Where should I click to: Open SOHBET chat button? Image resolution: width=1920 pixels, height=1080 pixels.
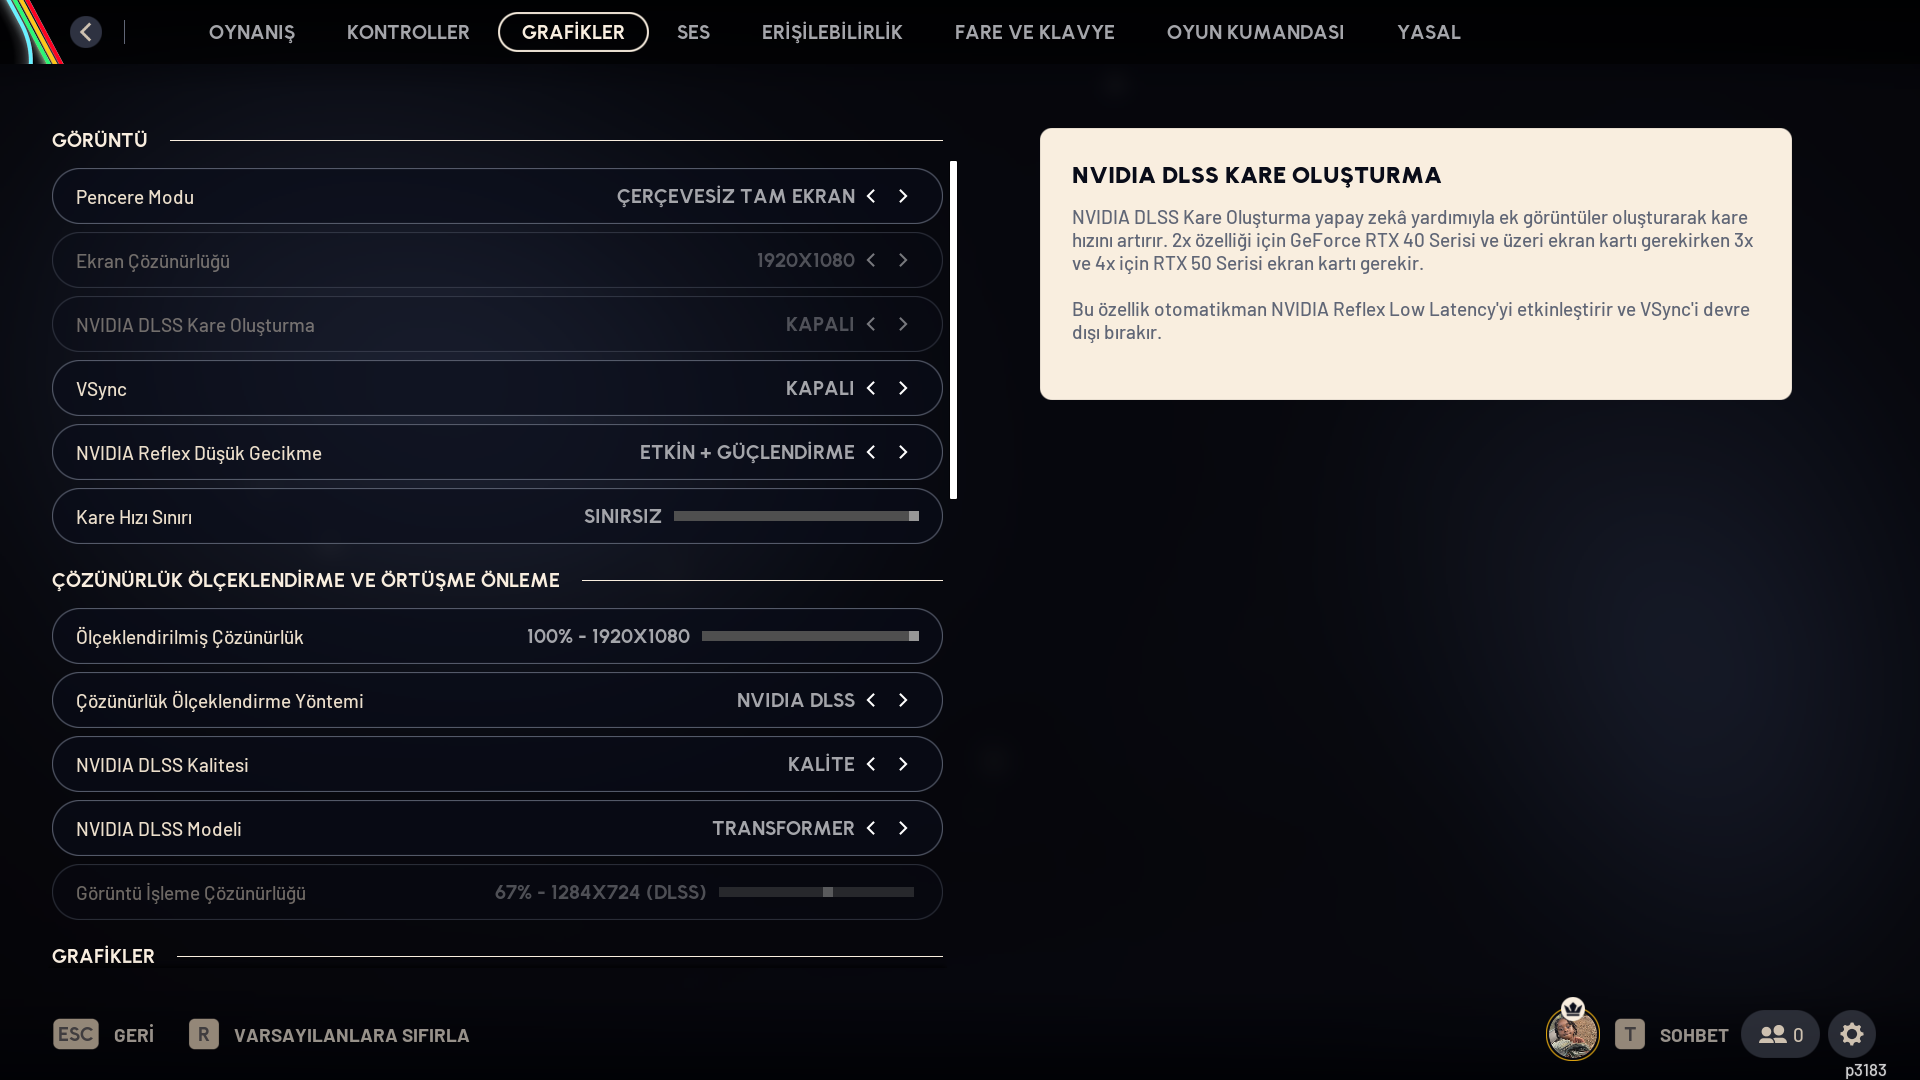(1693, 1035)
